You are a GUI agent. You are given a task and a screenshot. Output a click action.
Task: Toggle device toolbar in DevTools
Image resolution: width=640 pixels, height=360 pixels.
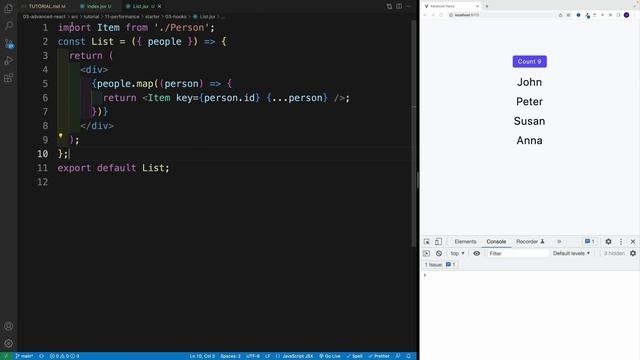(x=438, y=242)
